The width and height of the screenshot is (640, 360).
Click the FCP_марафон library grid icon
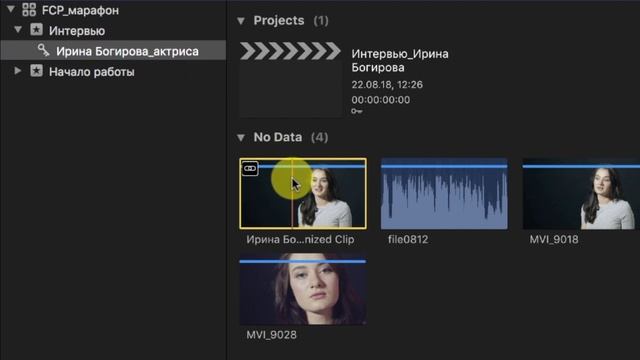click(x=29, y=9)
